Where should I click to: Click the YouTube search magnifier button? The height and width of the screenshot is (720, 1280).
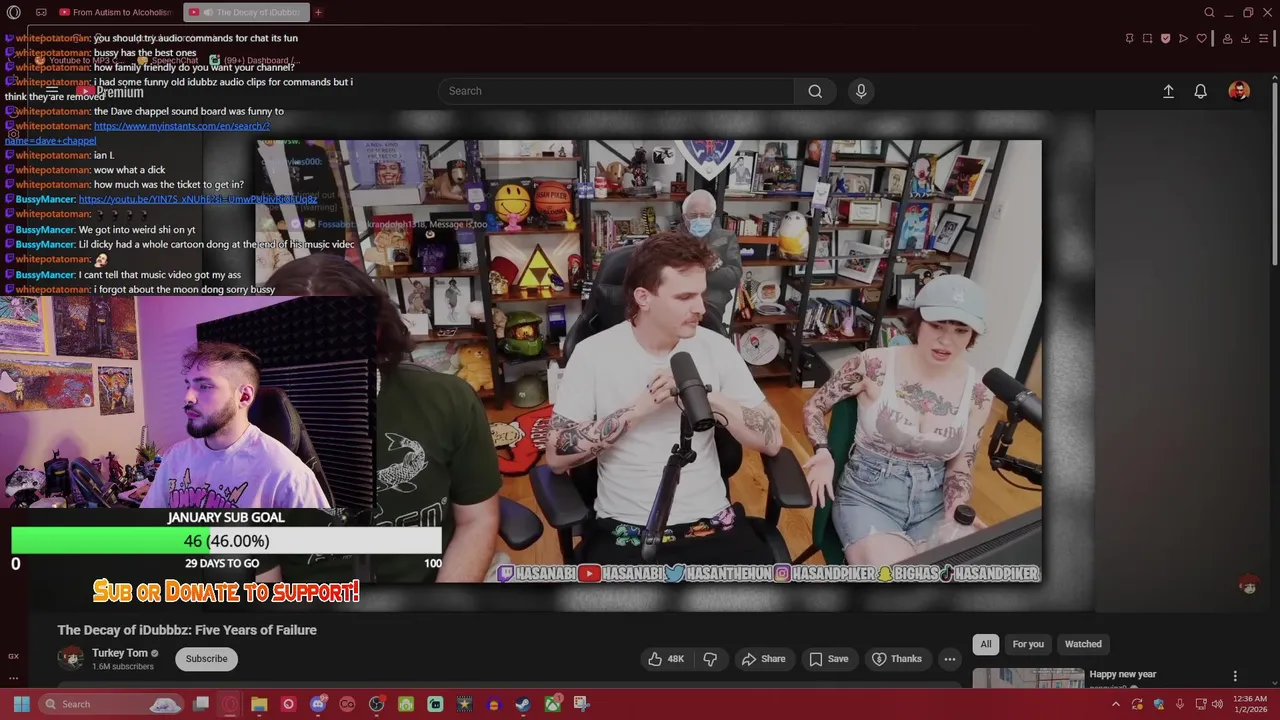[815, 91]
